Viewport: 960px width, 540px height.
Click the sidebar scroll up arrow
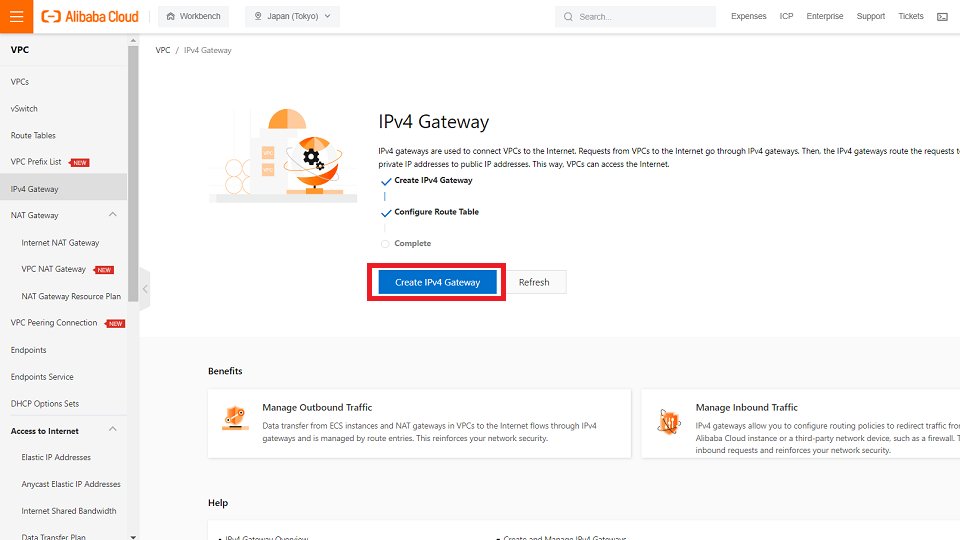point(133,40)
